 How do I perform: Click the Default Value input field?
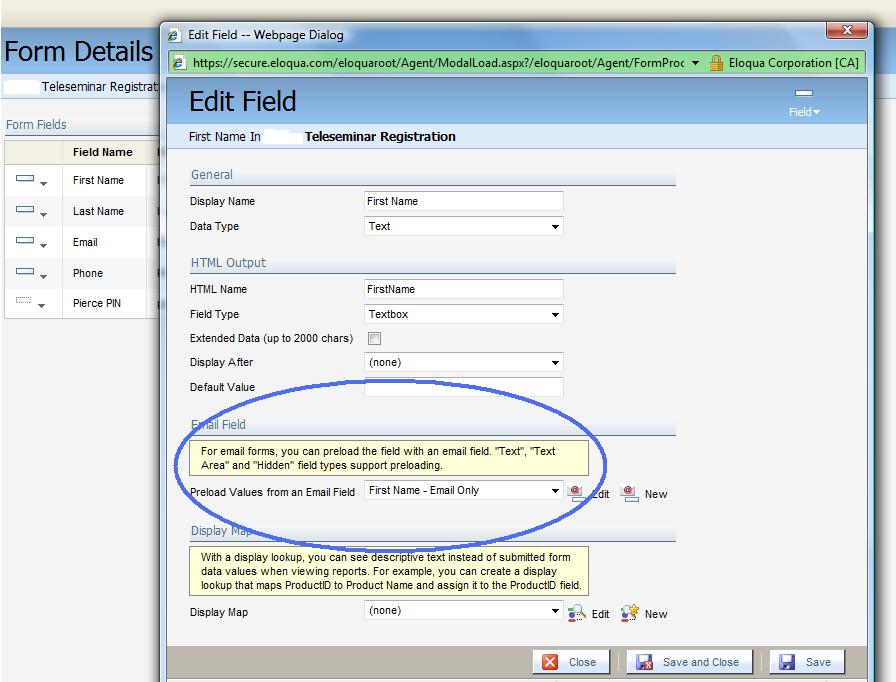pyautogui.click(x=463, y=387)
